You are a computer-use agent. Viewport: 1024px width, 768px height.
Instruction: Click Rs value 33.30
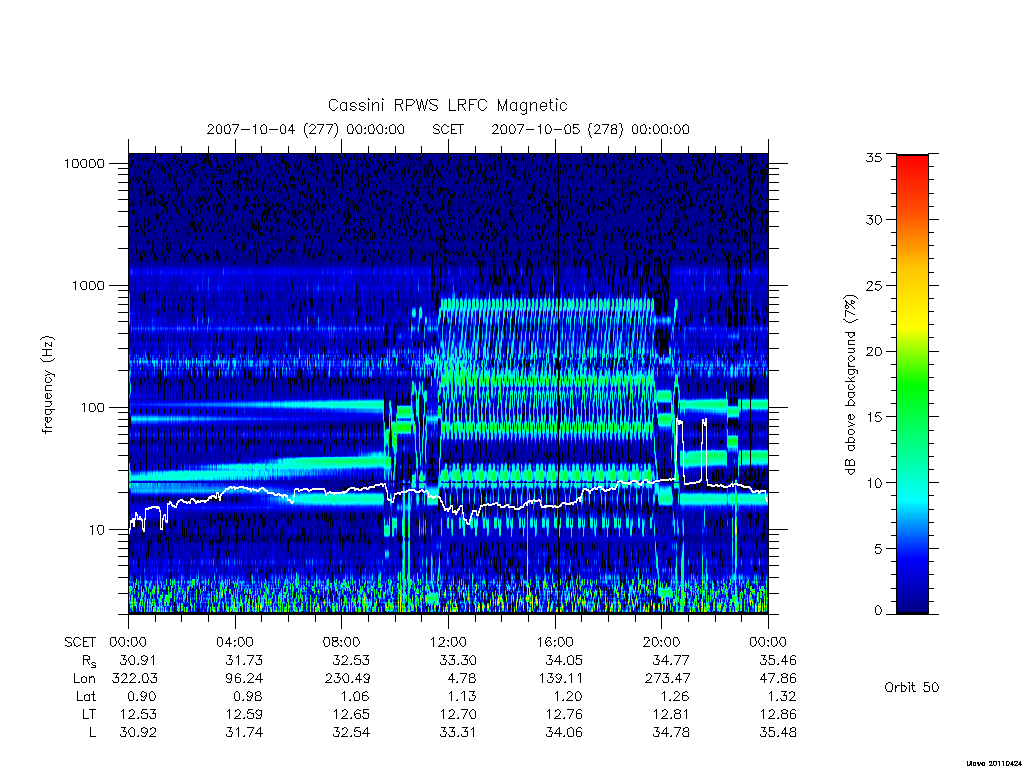tap(457, 660)
